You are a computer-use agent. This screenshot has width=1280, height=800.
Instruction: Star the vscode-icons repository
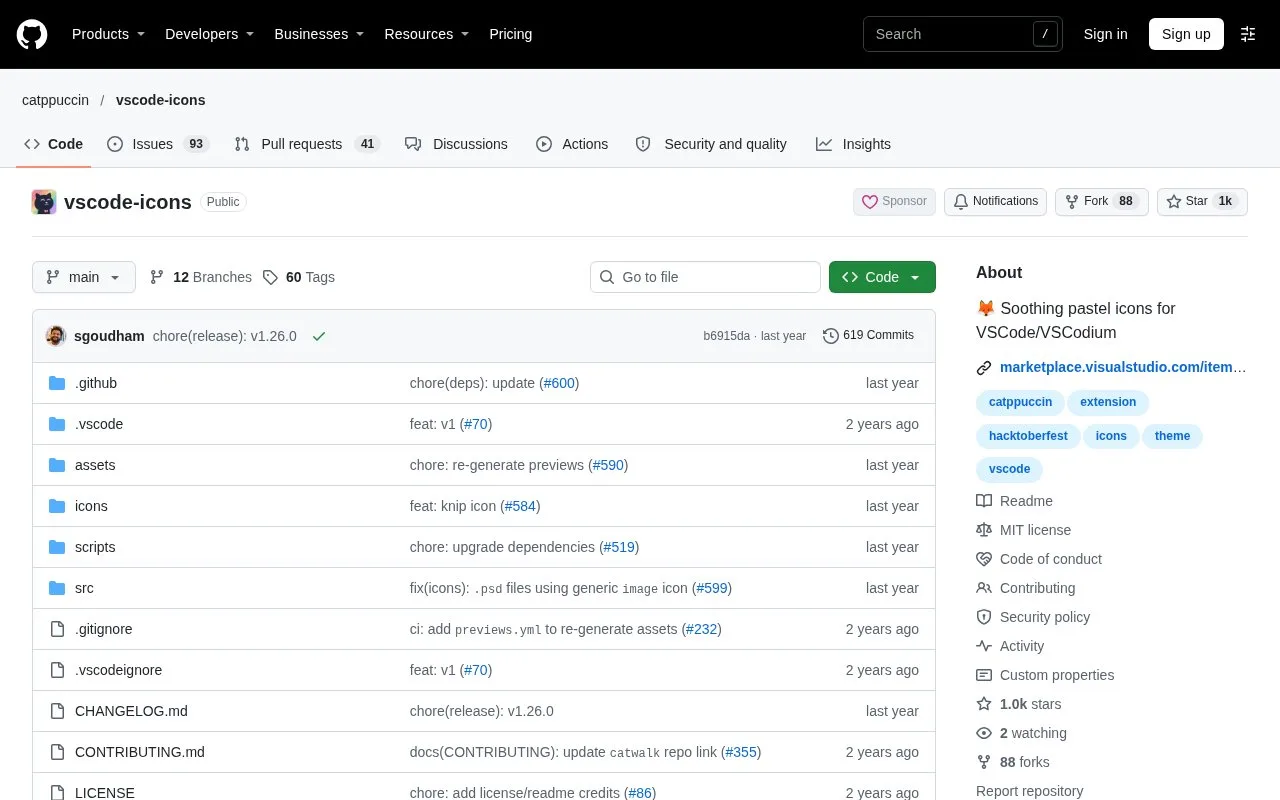click(x=1203, y=202)
